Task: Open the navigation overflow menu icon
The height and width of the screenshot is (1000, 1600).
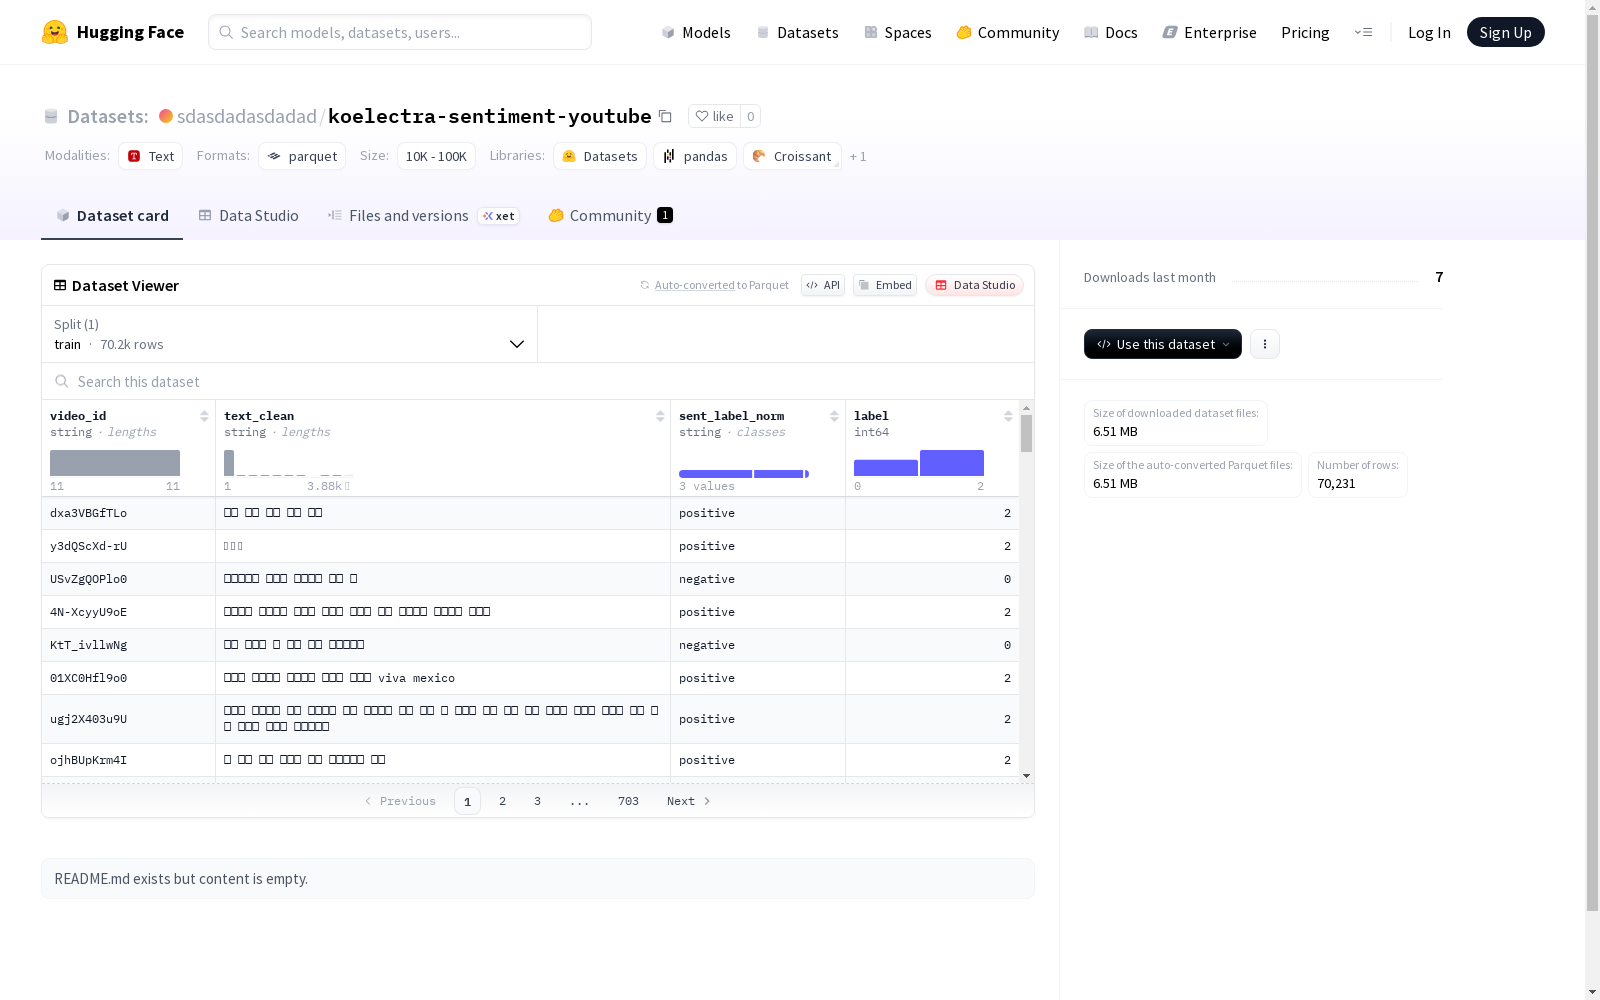Action: [x=1363, y=32]
